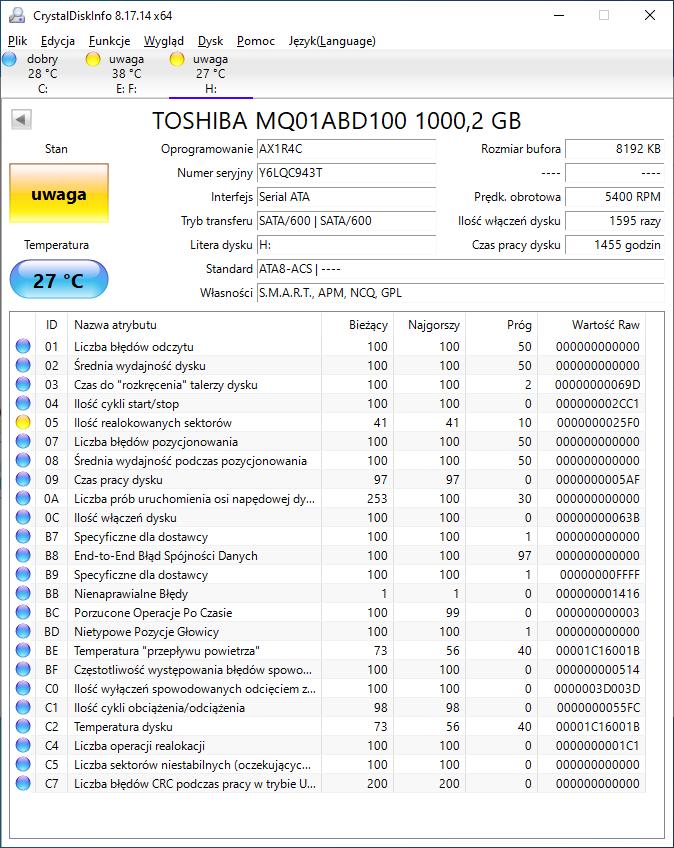The height and width of the screenshot is (848, 674).
Task: Click blue status icon for attribute C5
Action: pos(23,764)
